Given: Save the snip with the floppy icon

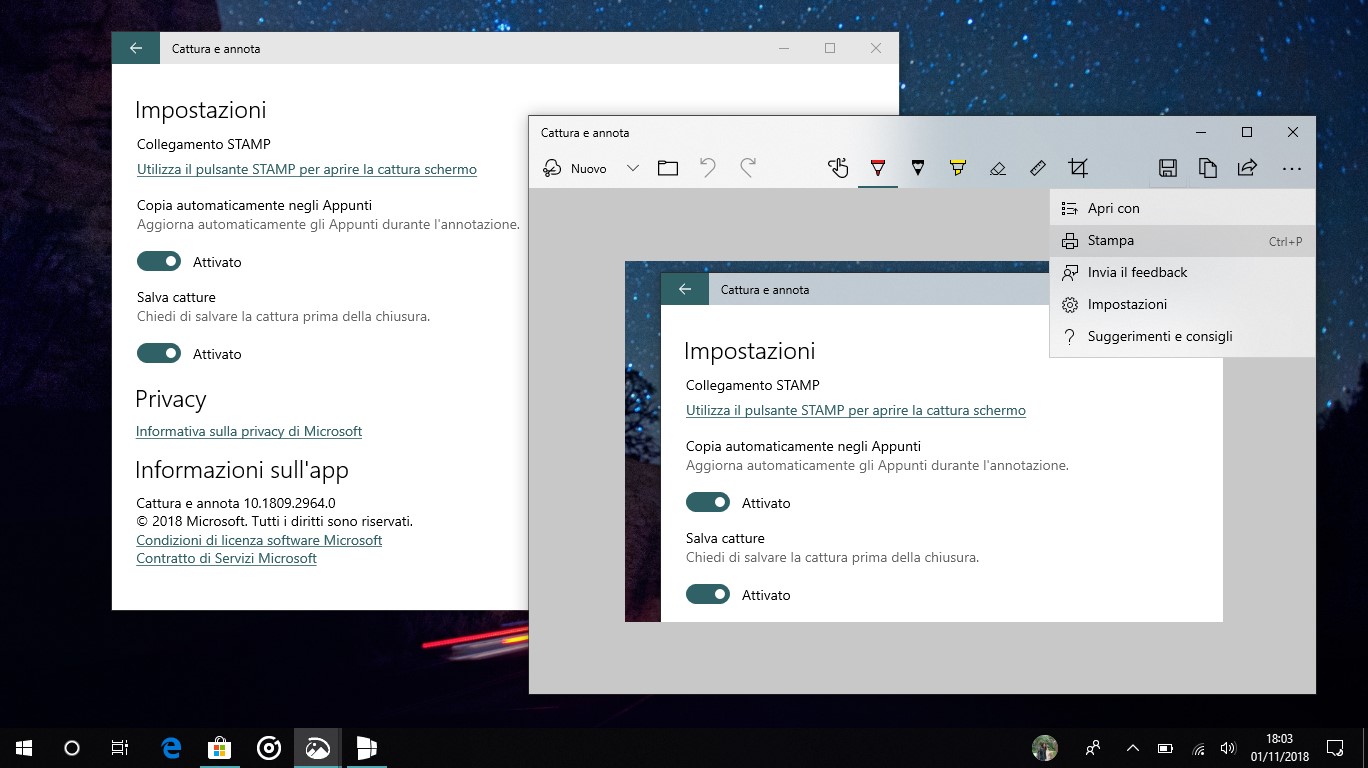Looking at the screenshot, I should point(1167,168).
